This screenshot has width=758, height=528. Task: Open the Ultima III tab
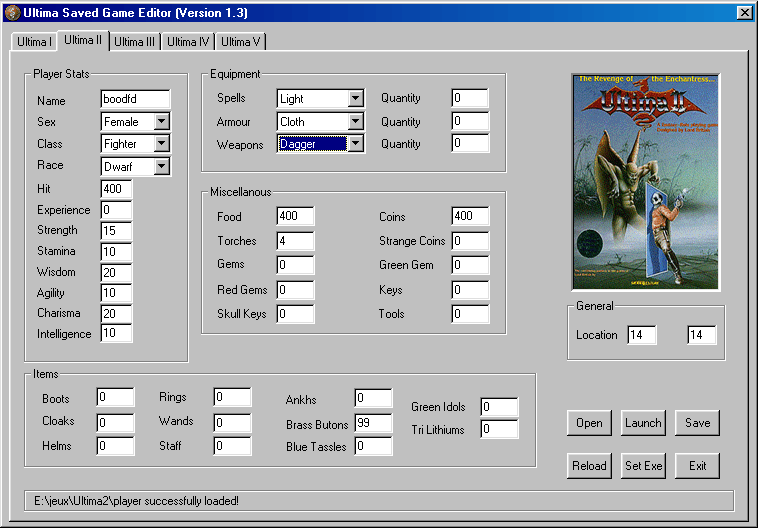[x=134, y=42]
